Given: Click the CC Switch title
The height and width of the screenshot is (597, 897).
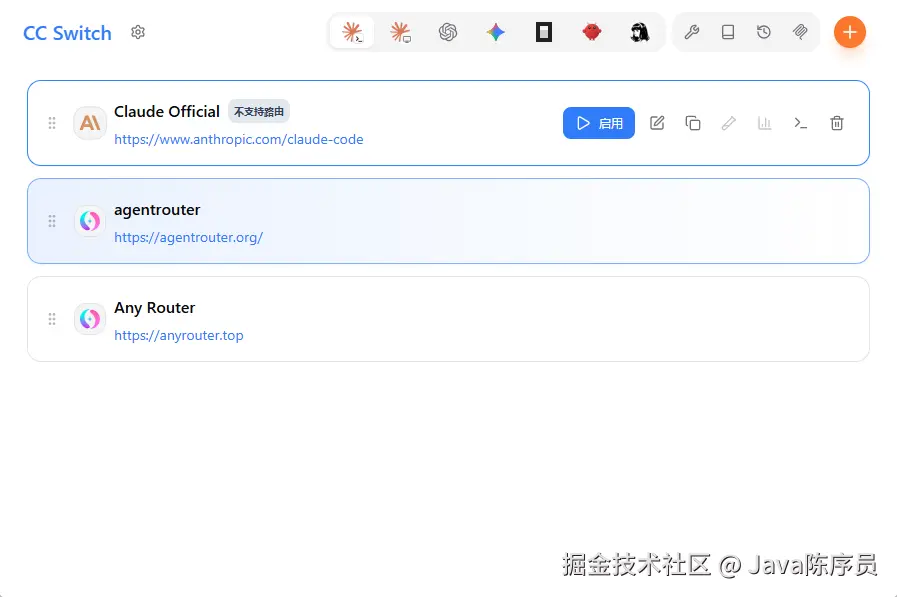Looking at the screenshot, I should tap(67, 33).
